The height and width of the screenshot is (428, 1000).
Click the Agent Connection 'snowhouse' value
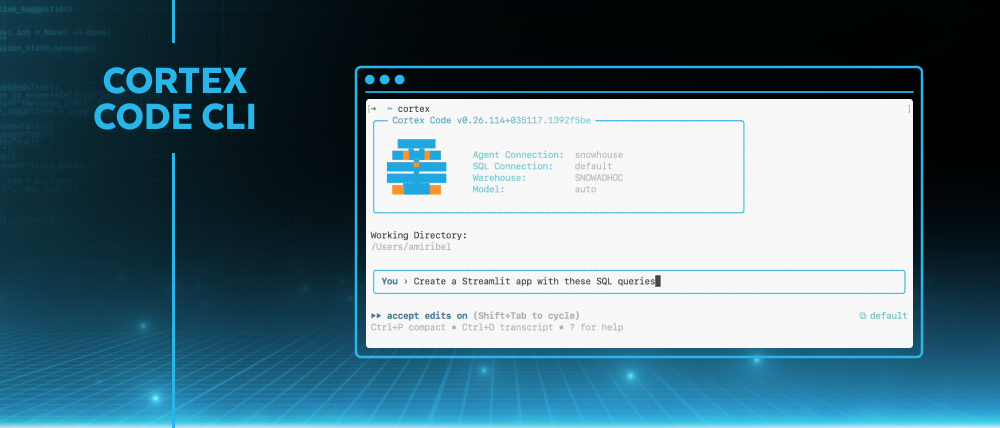coord(598,155)
